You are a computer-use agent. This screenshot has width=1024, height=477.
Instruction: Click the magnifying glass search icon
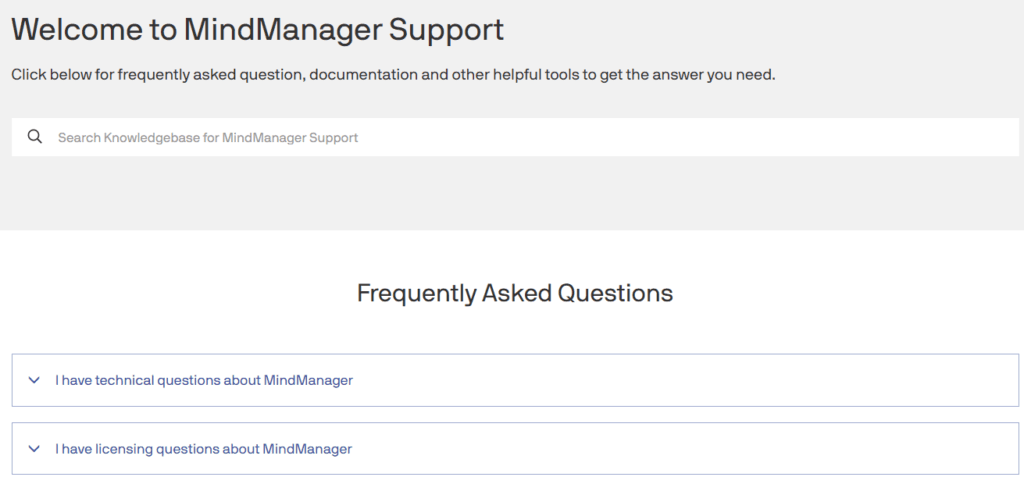pos(35,137)
